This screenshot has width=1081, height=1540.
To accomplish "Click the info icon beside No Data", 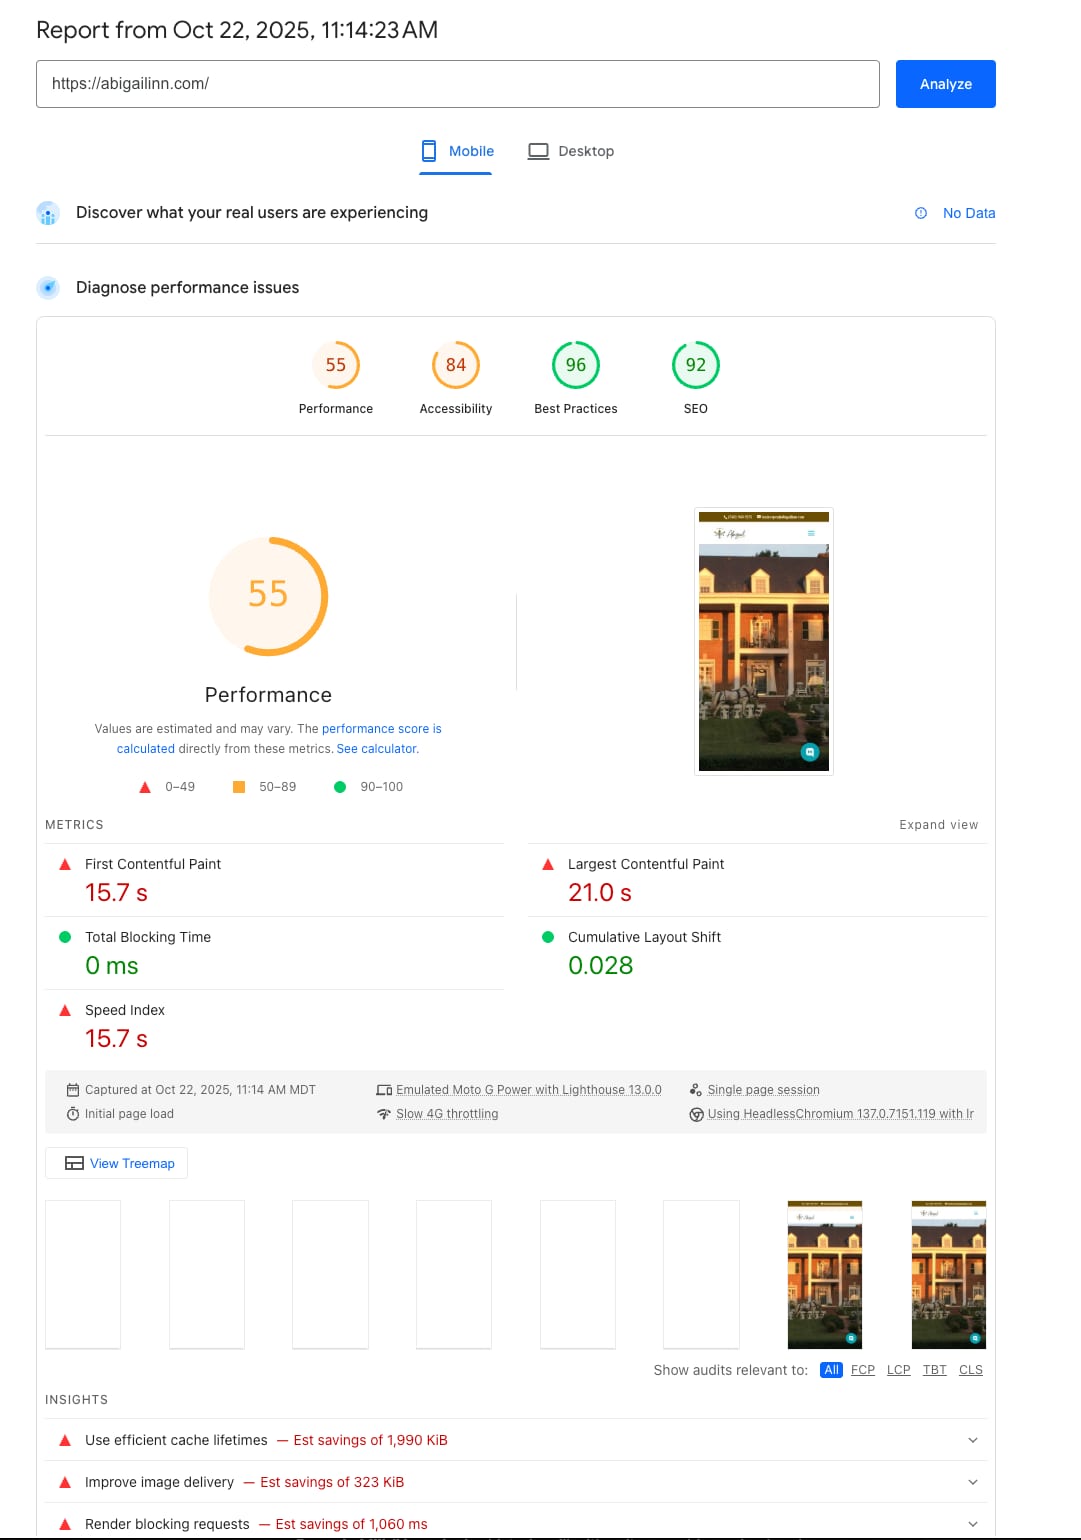I will click(921, 213).
